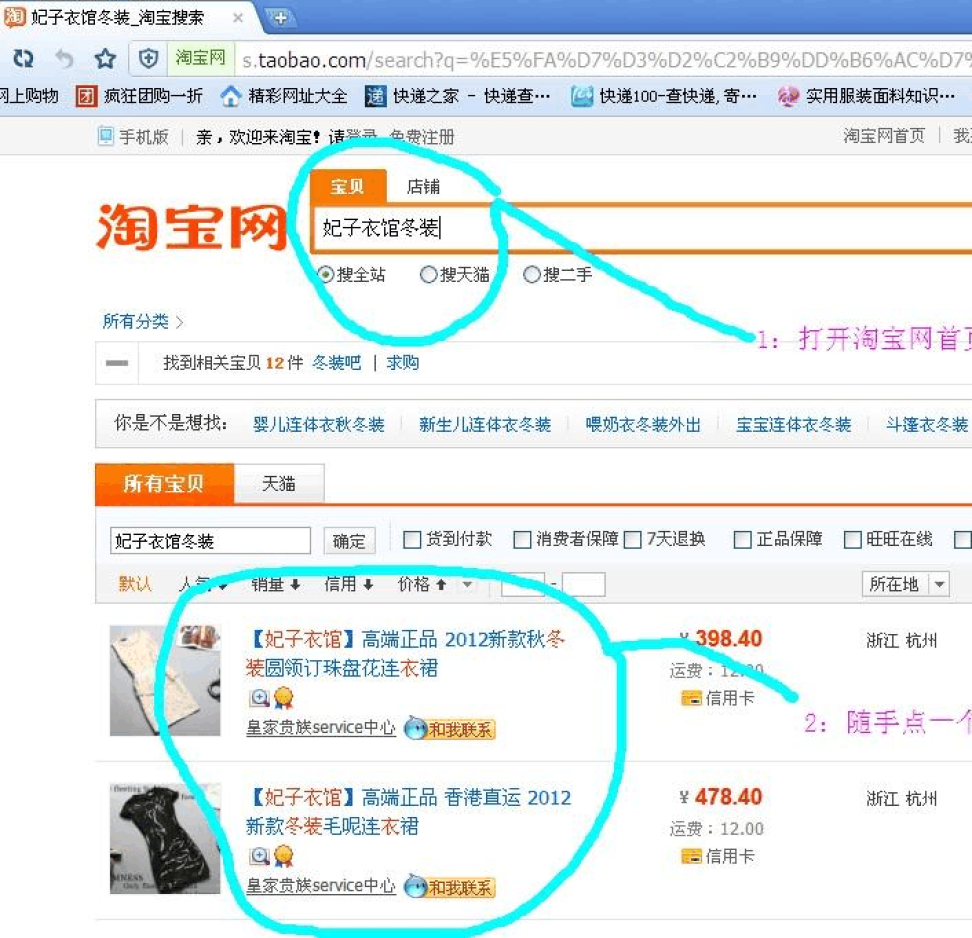The image size is (972, 938).
Task: Switch to the 店铺 search tab
Action: 423,187
